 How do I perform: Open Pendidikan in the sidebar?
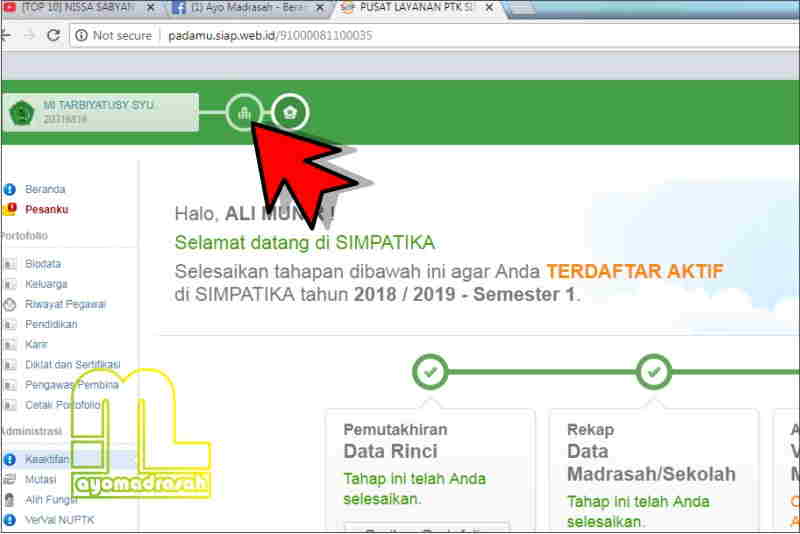coord(51,324)
